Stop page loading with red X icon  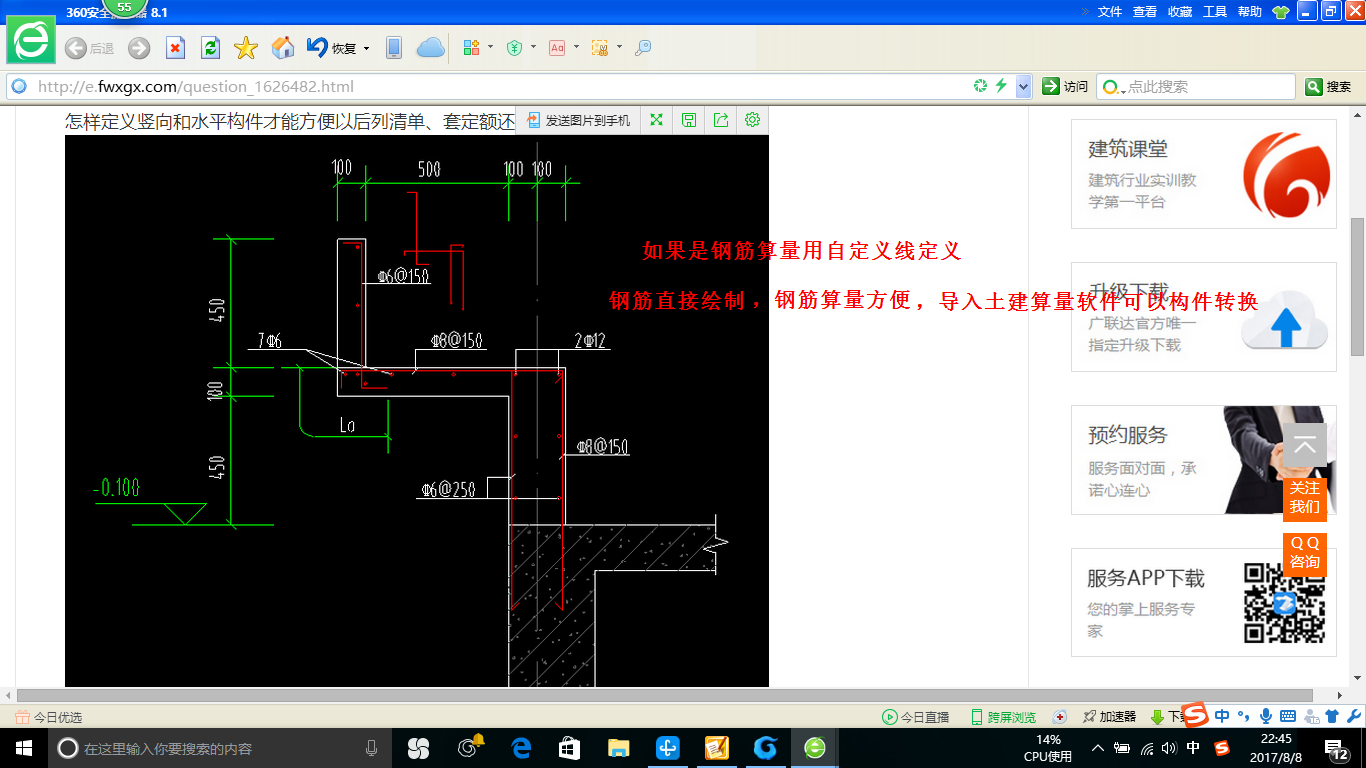[175, 48]
